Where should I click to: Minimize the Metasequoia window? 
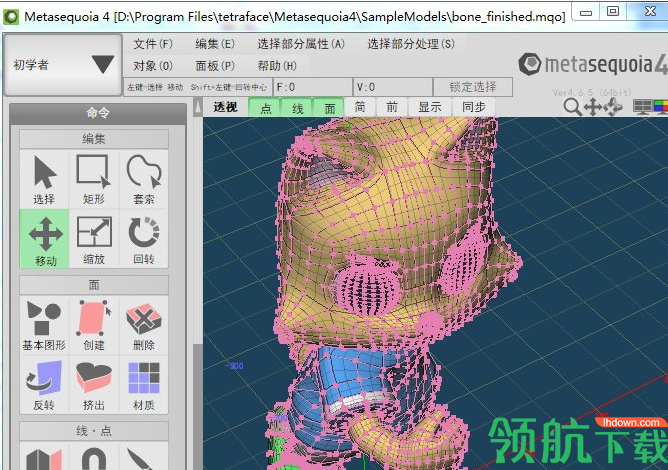586,12
